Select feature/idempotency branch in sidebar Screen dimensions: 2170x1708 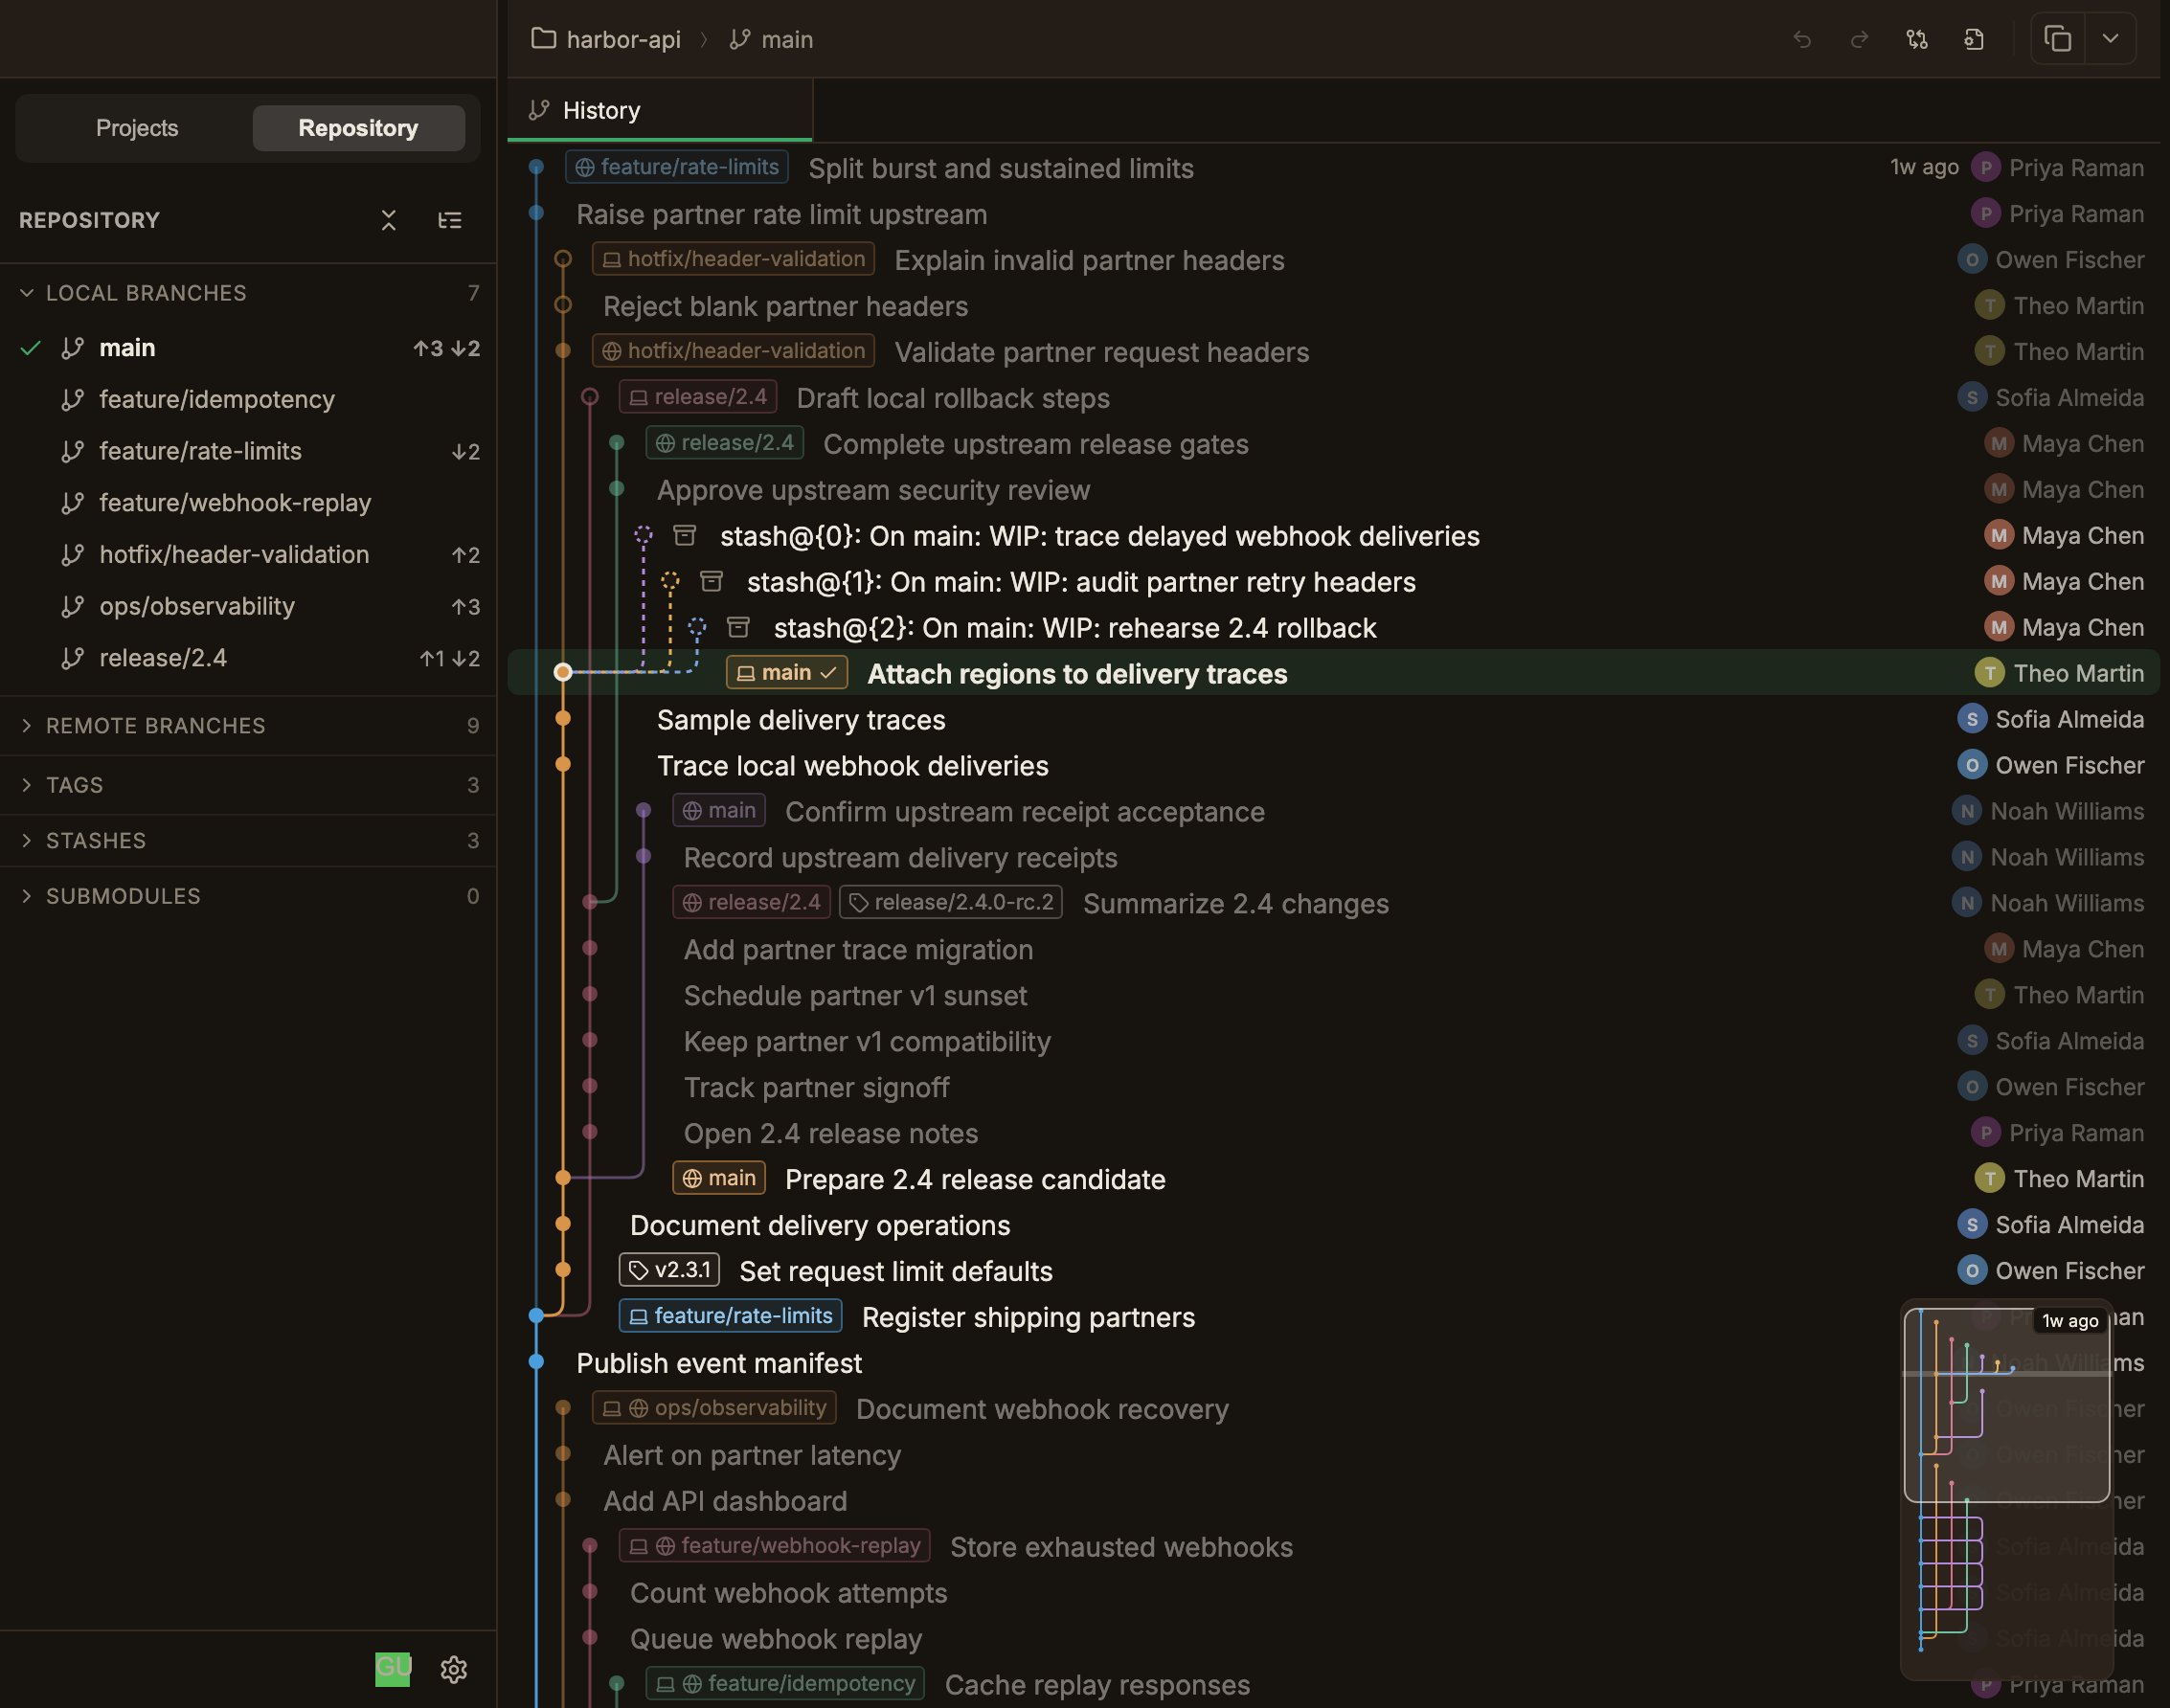click(248, 399)
